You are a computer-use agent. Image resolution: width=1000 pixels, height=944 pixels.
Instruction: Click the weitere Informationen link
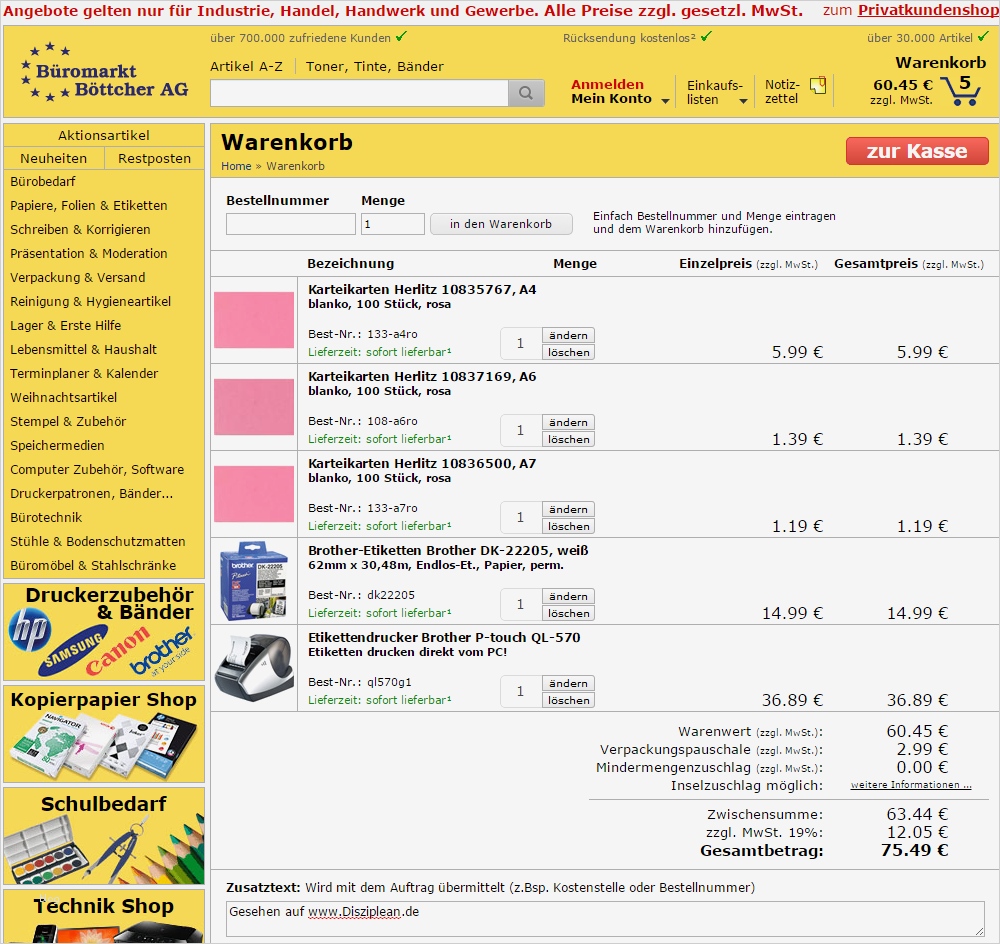[x=911, y=785]
